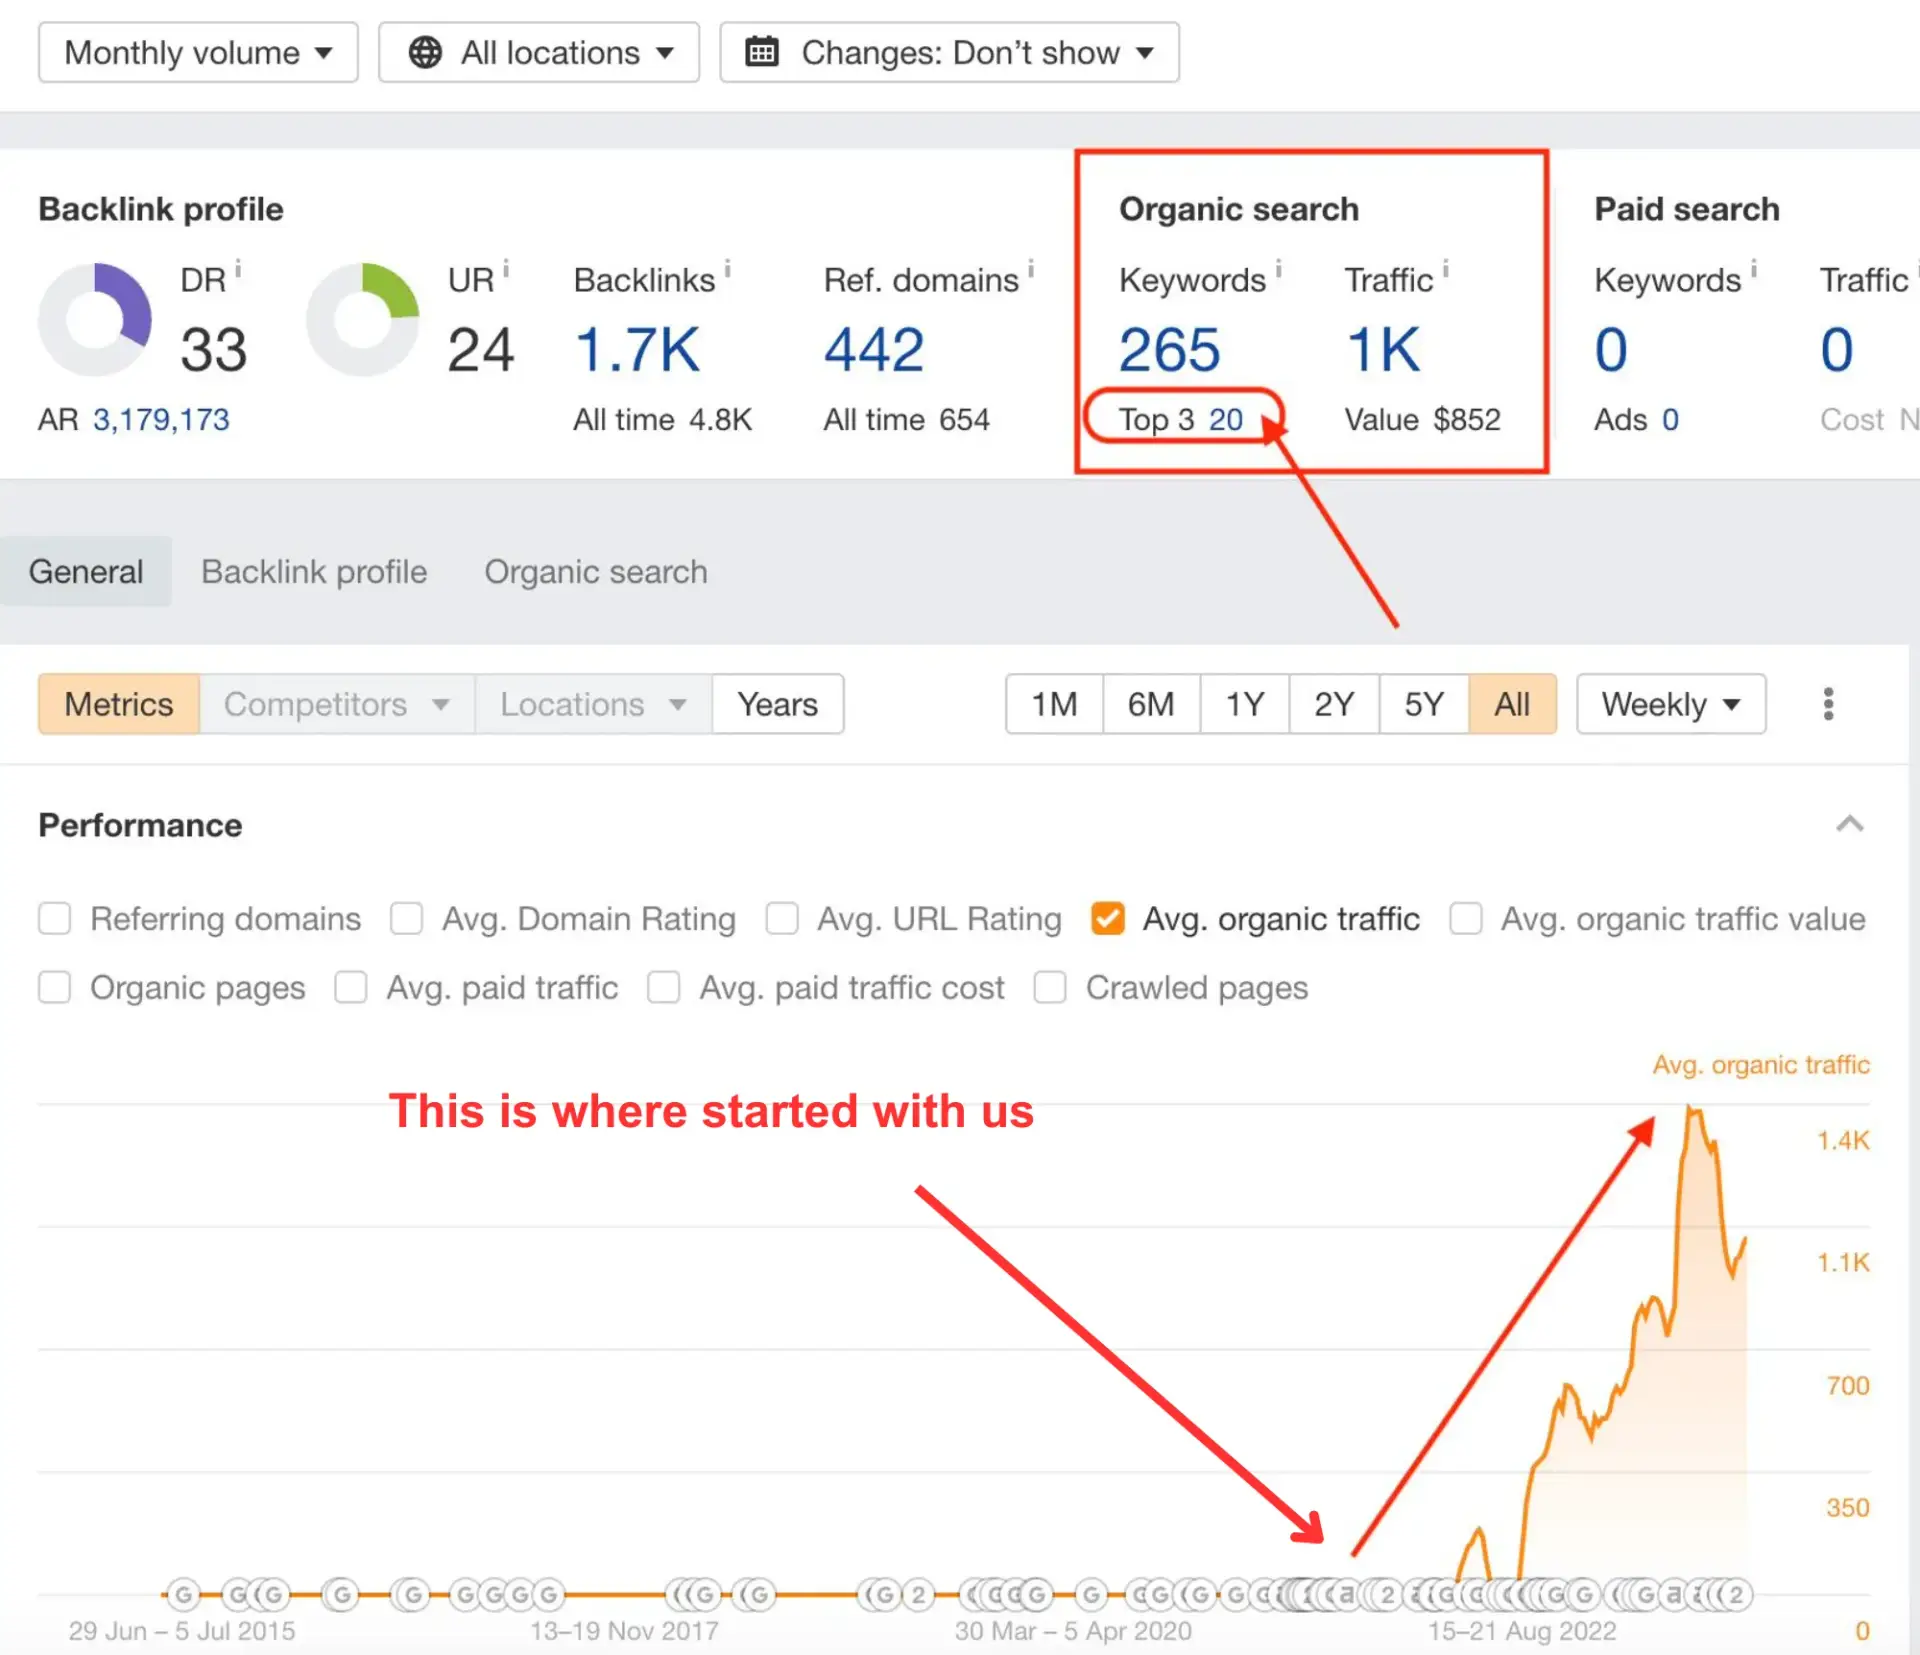Click the globe icon in All locations
This screenshot has height=1655, width=1920.
[425, 52]
